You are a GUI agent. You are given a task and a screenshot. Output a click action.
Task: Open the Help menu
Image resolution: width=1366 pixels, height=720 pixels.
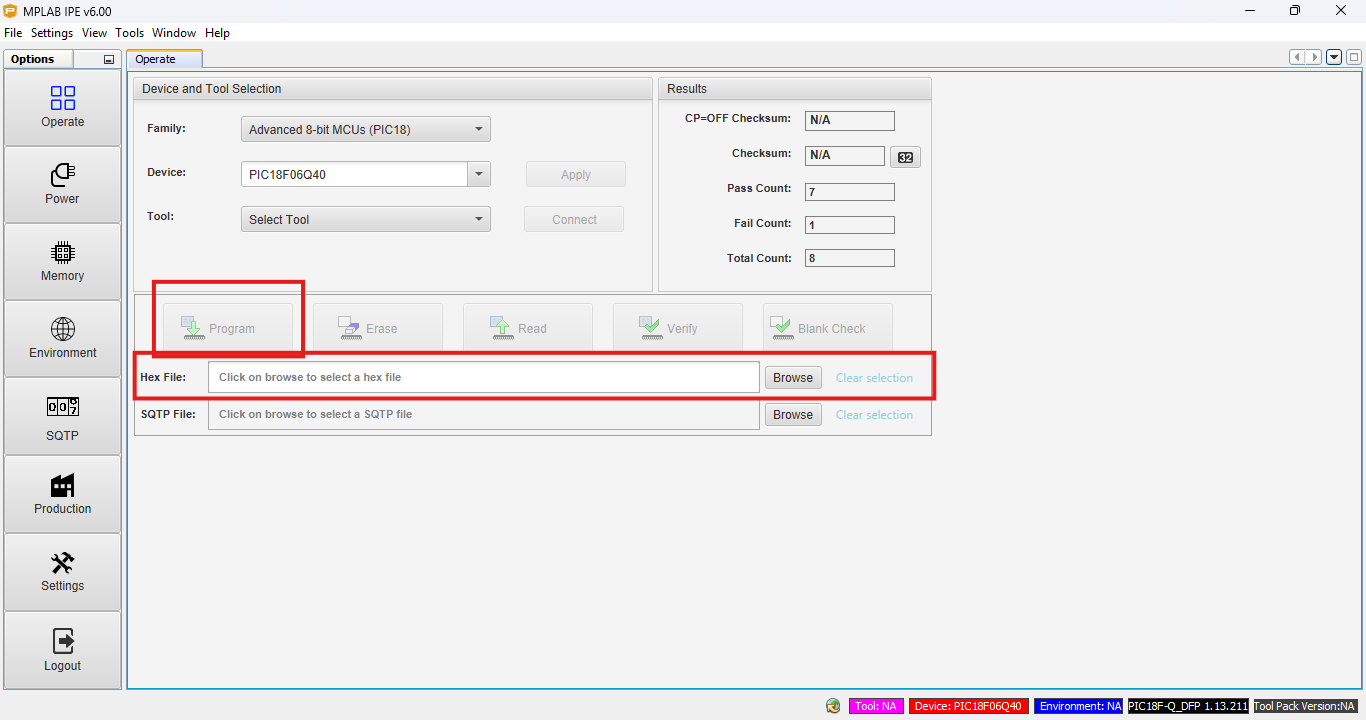pyautogui.click(x=217, y=33)
